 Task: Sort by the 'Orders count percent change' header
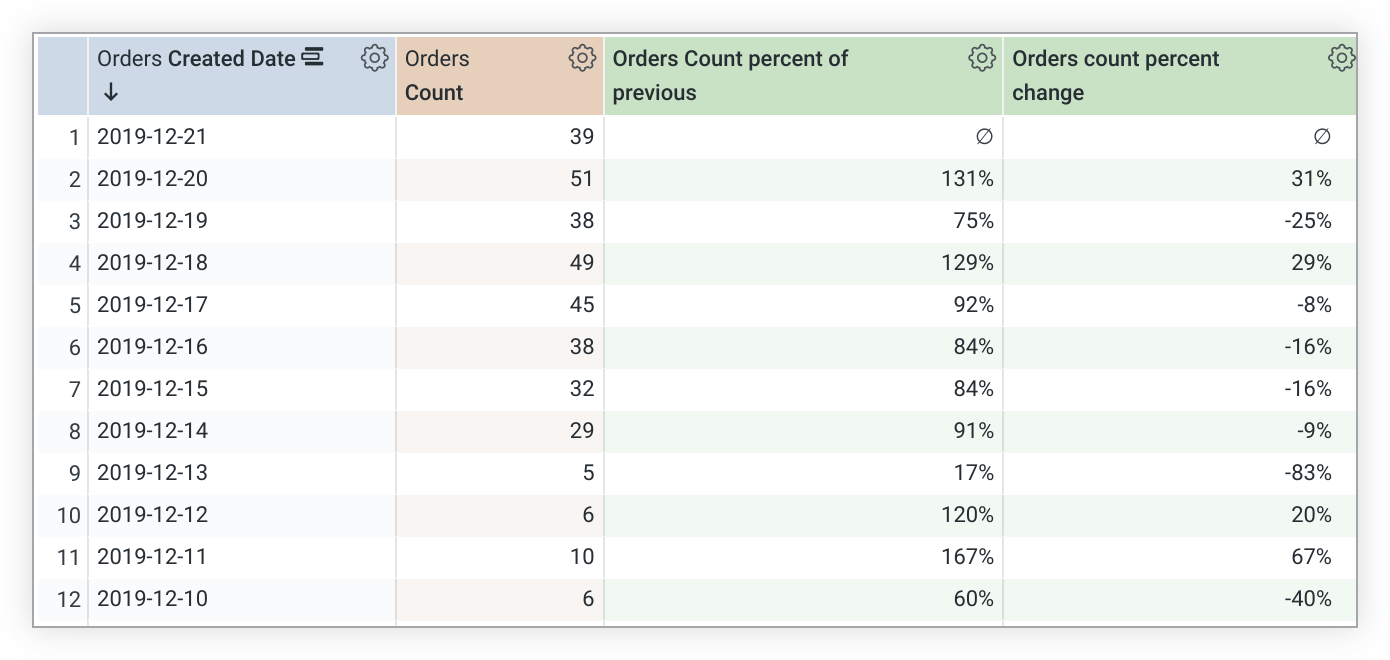coord(1115,75)
